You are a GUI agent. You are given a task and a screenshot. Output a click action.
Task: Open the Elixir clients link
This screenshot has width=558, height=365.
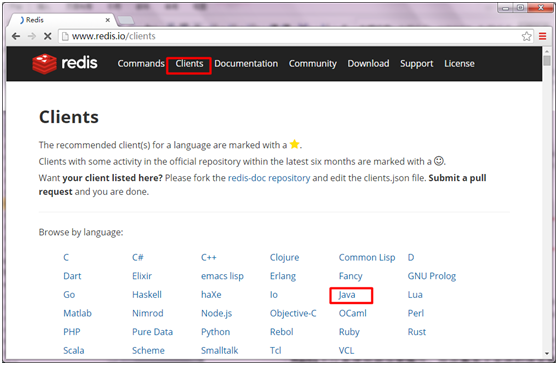click(142, 276)
